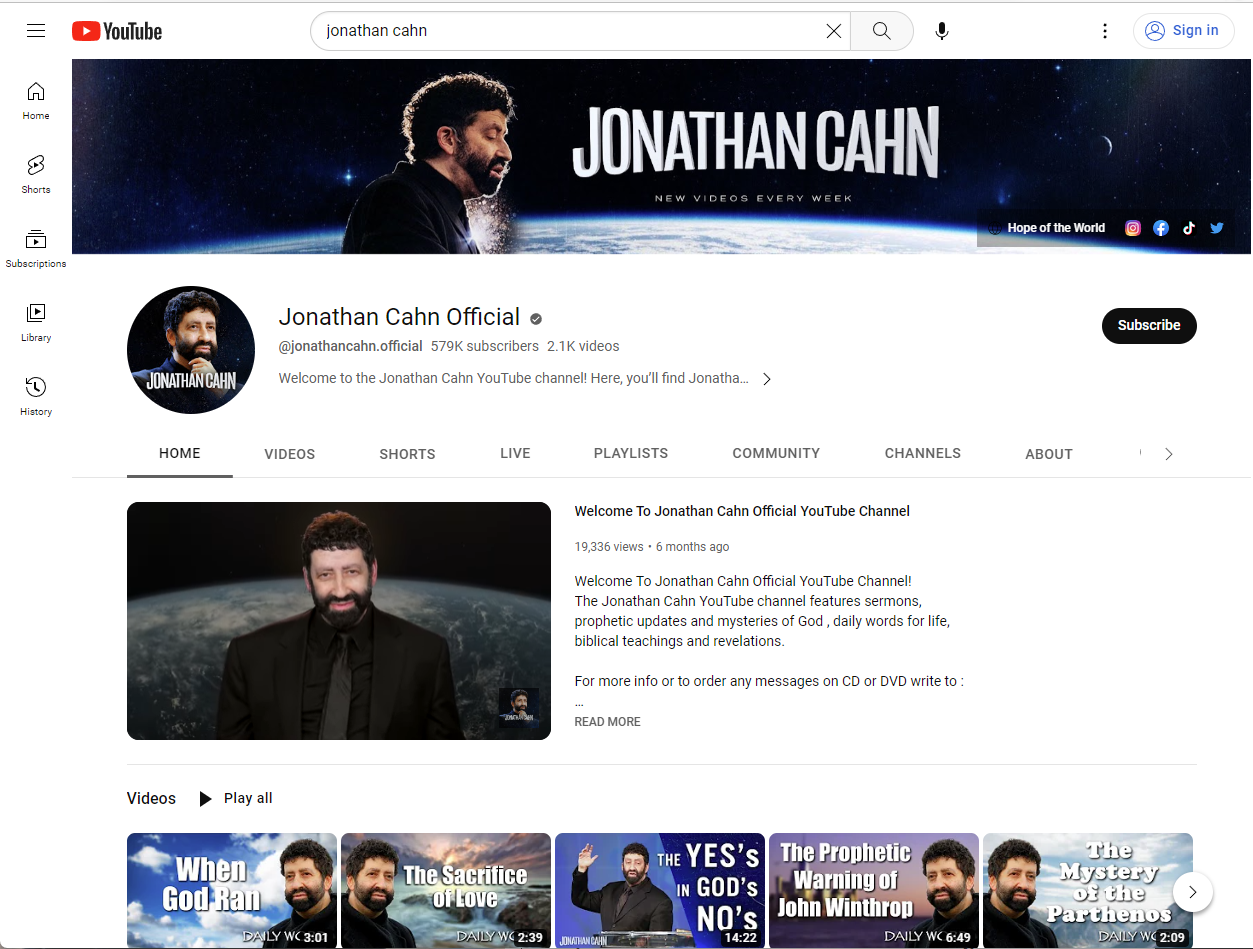This screenshot has height=949, width=1253.
Task: Subscribe to Jonathan Cahn Official
Action: (x=1148, y=326)
